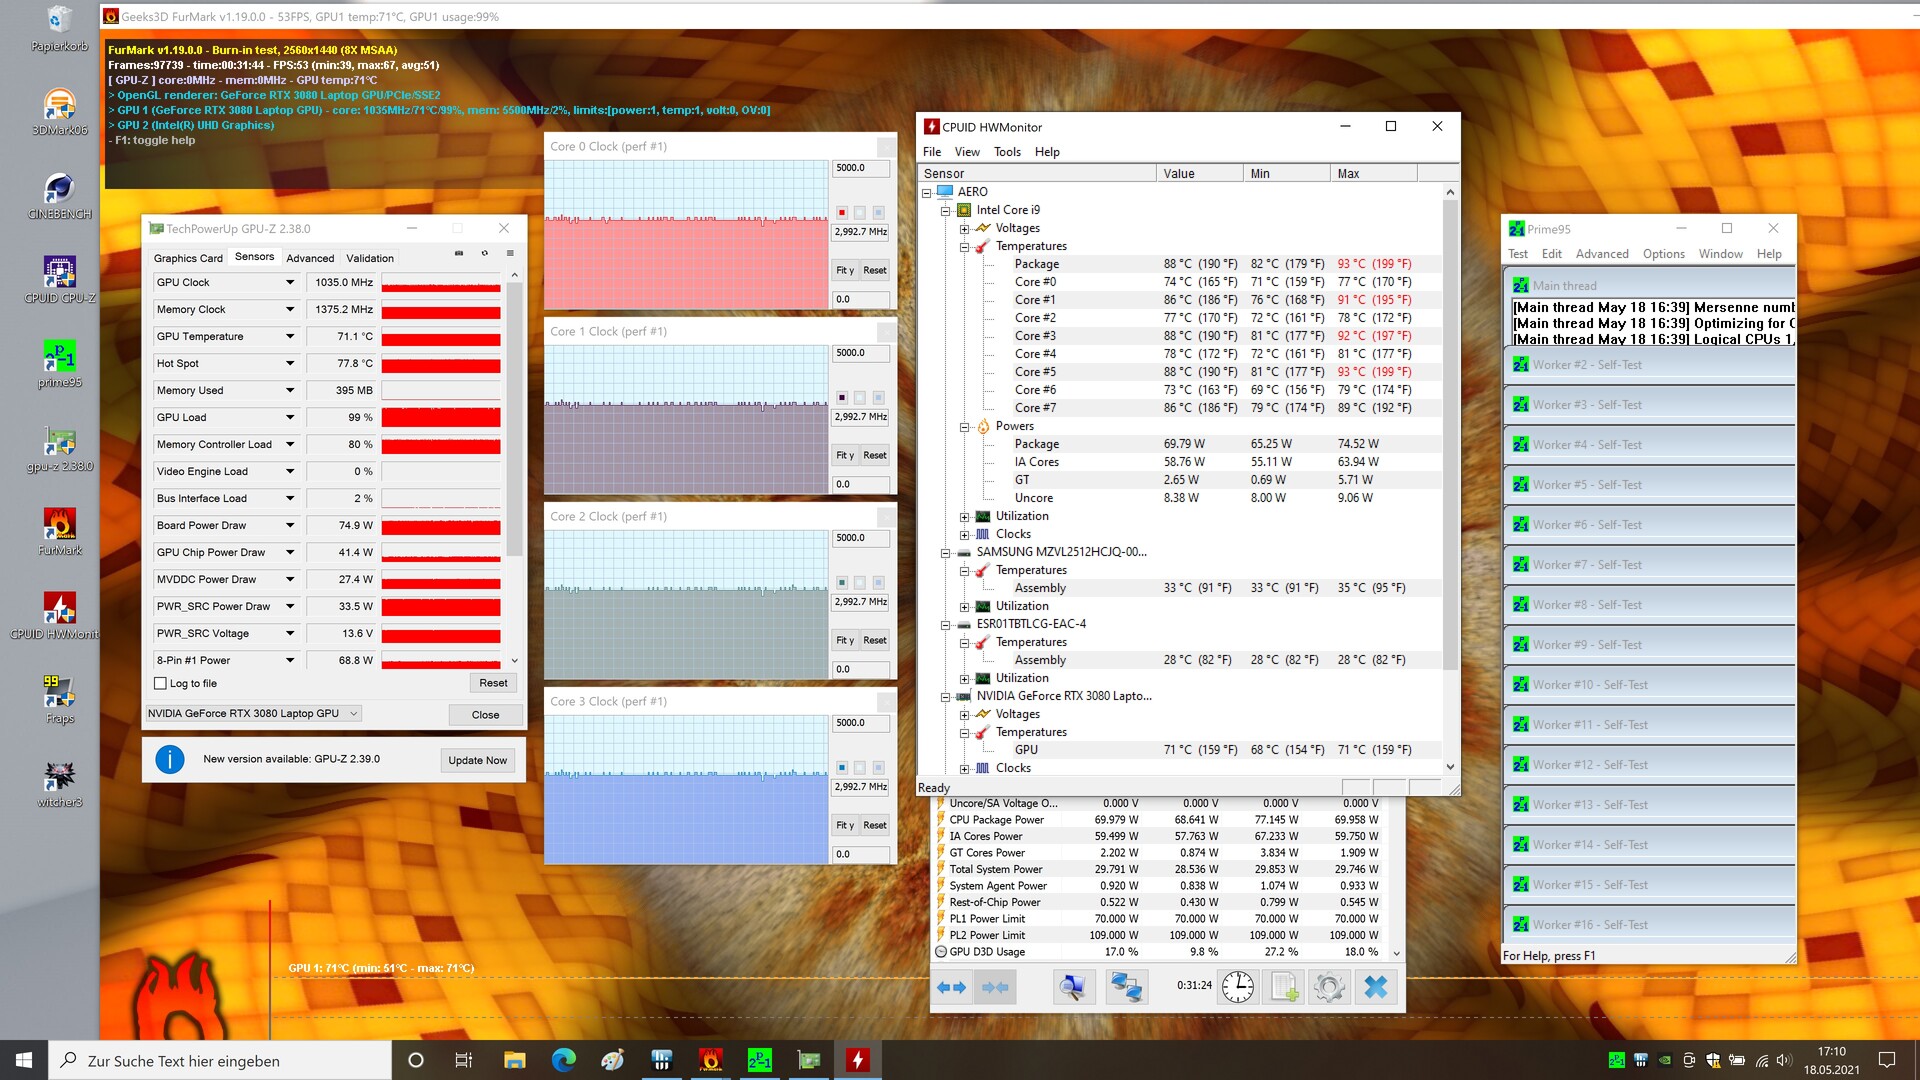The image size is (1920, 1080).
Task: Click the HWiNFO expand arrows icon
Action: pyautogui.click(x=951, y=987)
